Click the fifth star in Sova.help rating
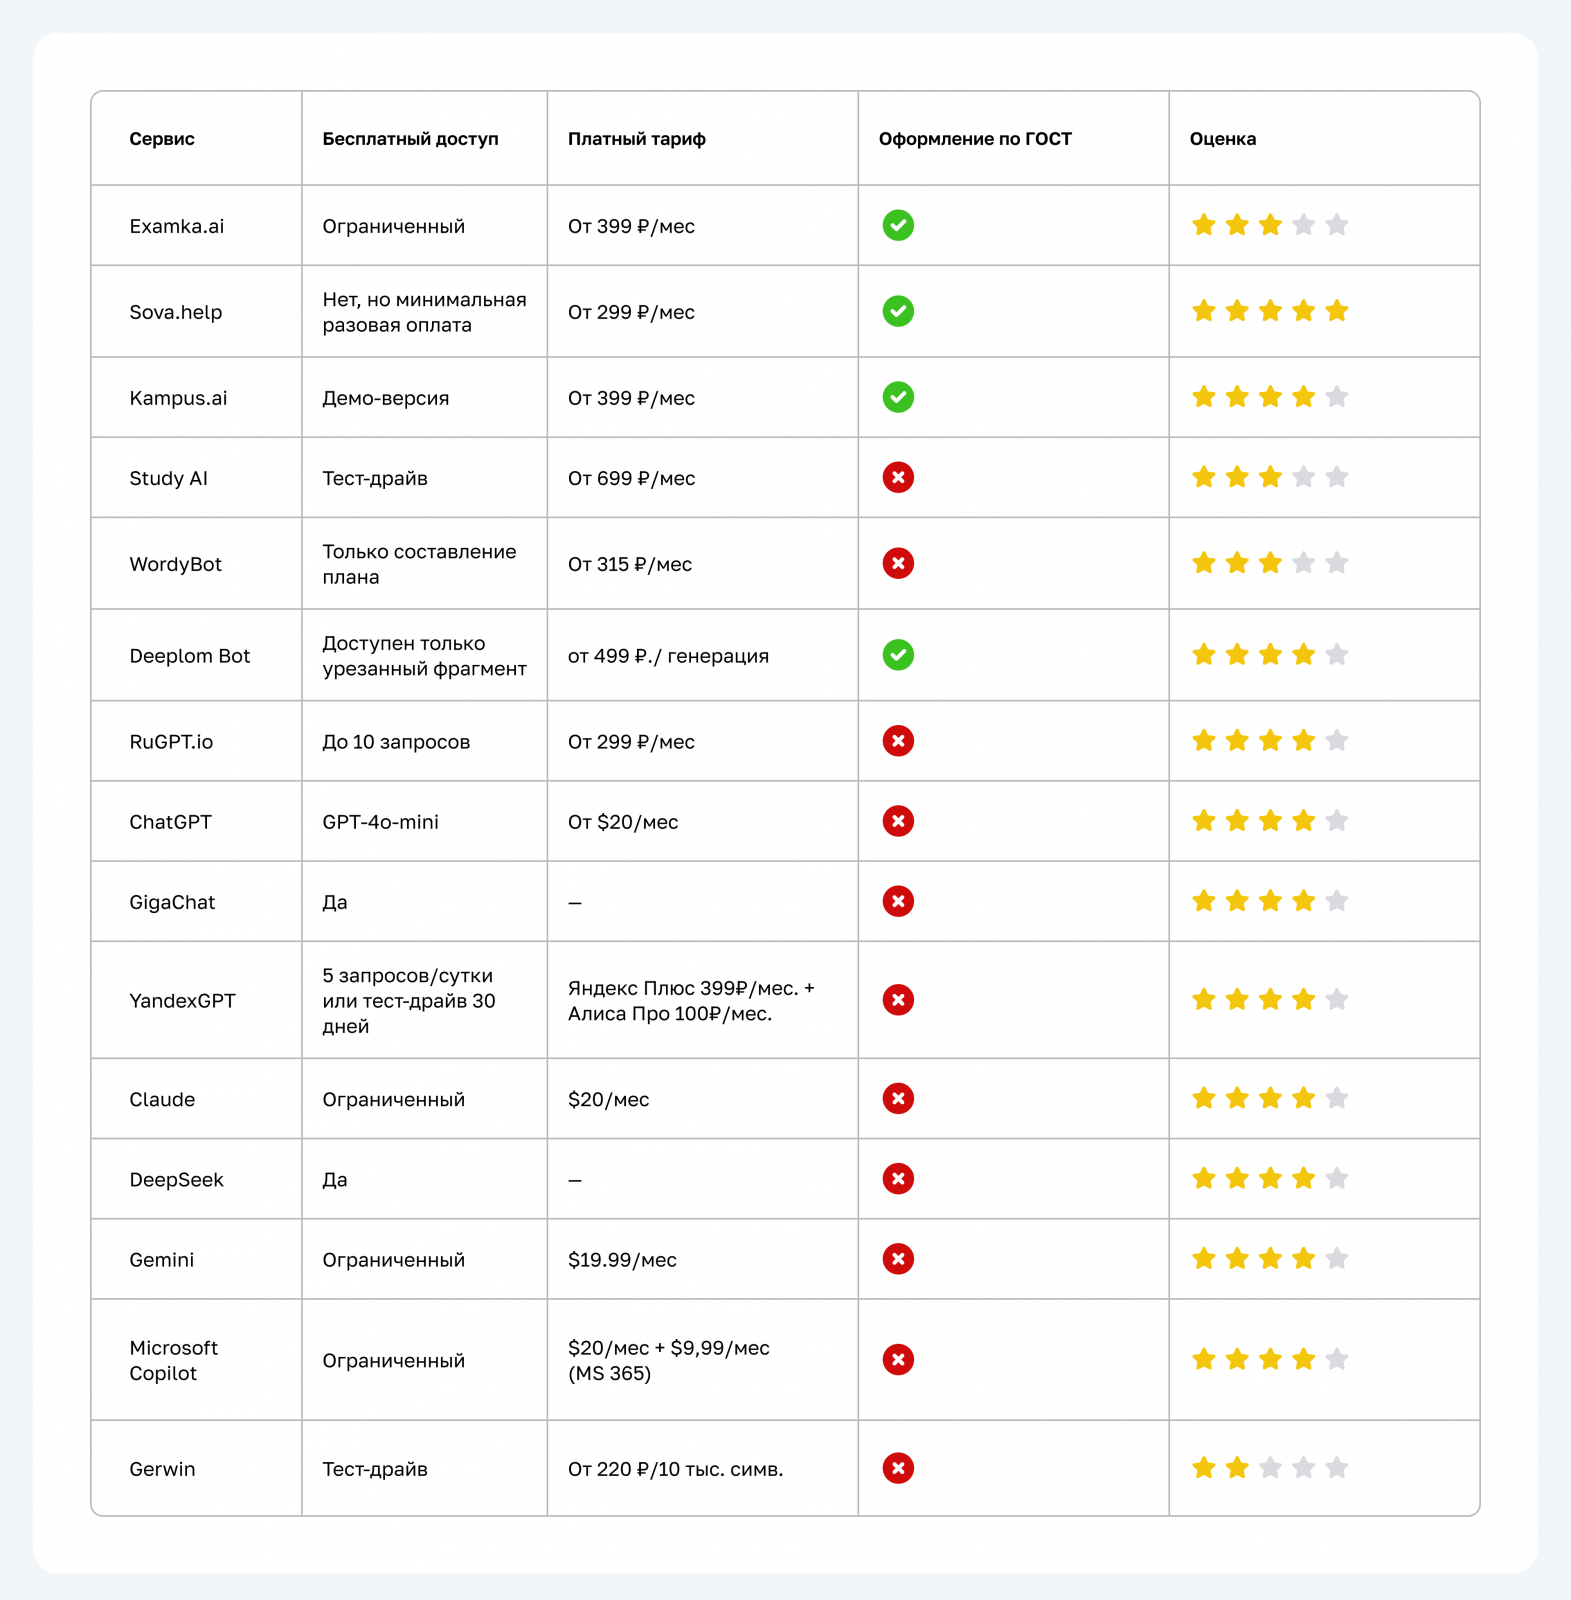Screen dimensions: 1571x1600 tap(1337, 311)
